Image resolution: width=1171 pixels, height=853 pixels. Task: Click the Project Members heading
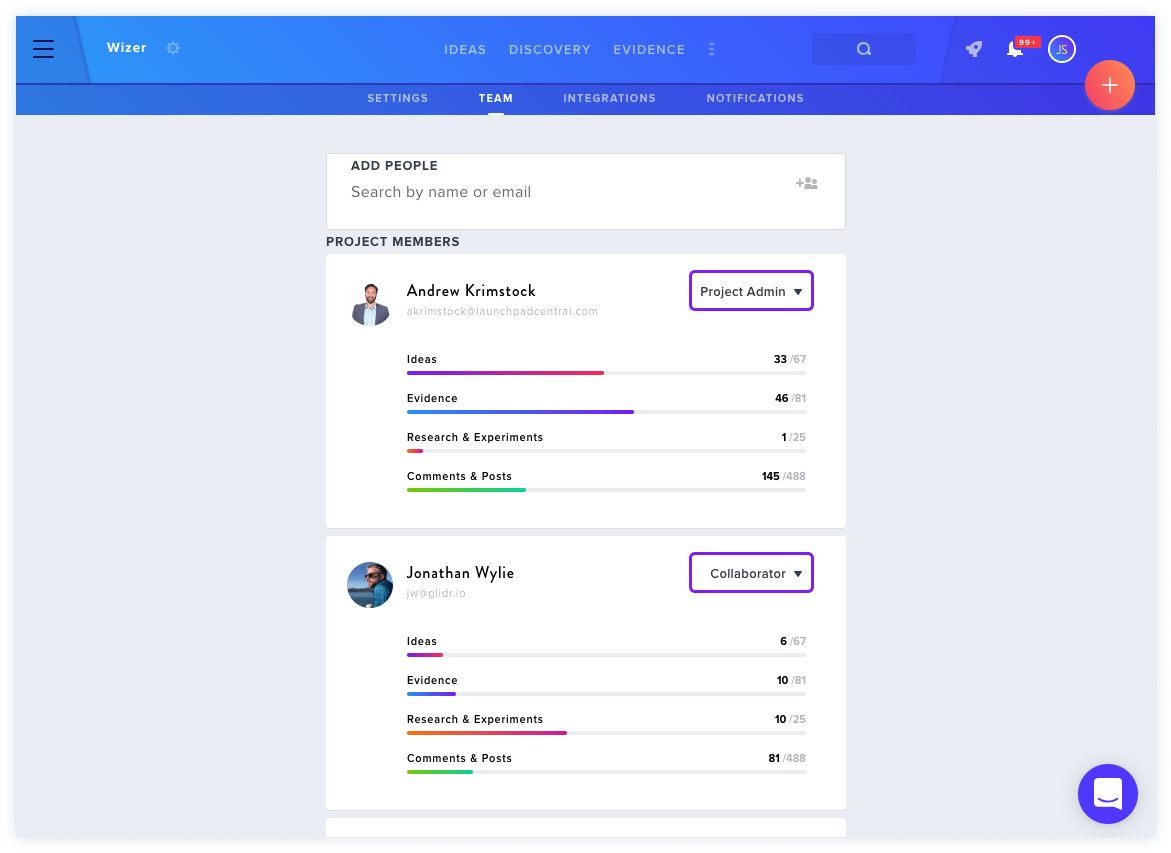coord(393,242)
